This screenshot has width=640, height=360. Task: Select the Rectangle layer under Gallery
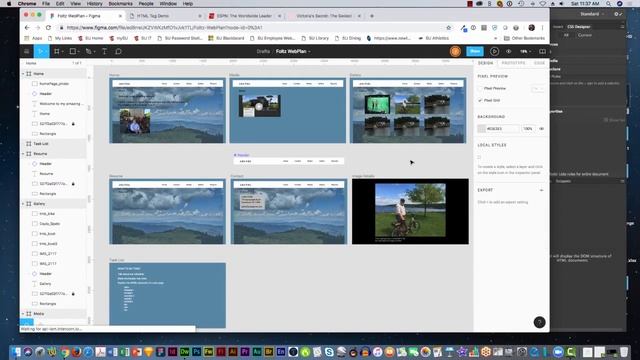(x=53, y=304)
